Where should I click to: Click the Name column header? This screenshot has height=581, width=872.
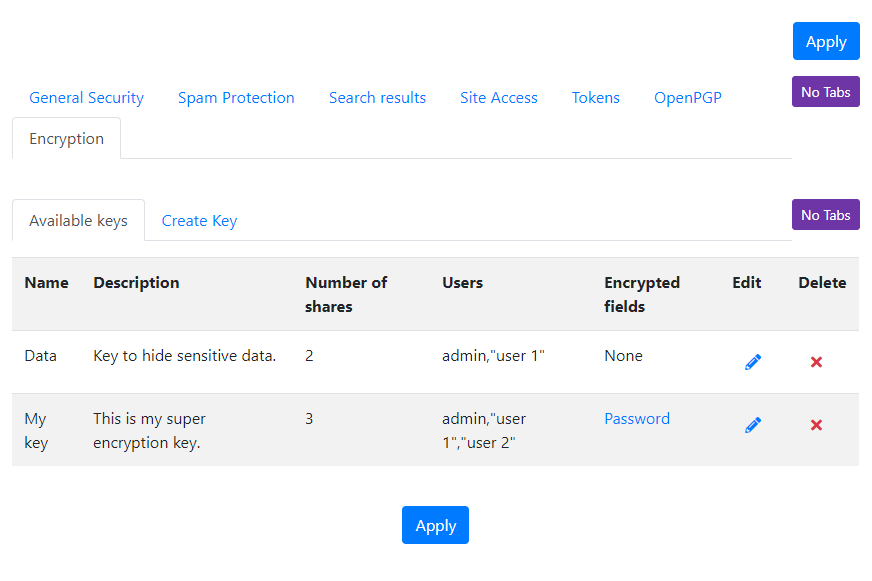47,282
